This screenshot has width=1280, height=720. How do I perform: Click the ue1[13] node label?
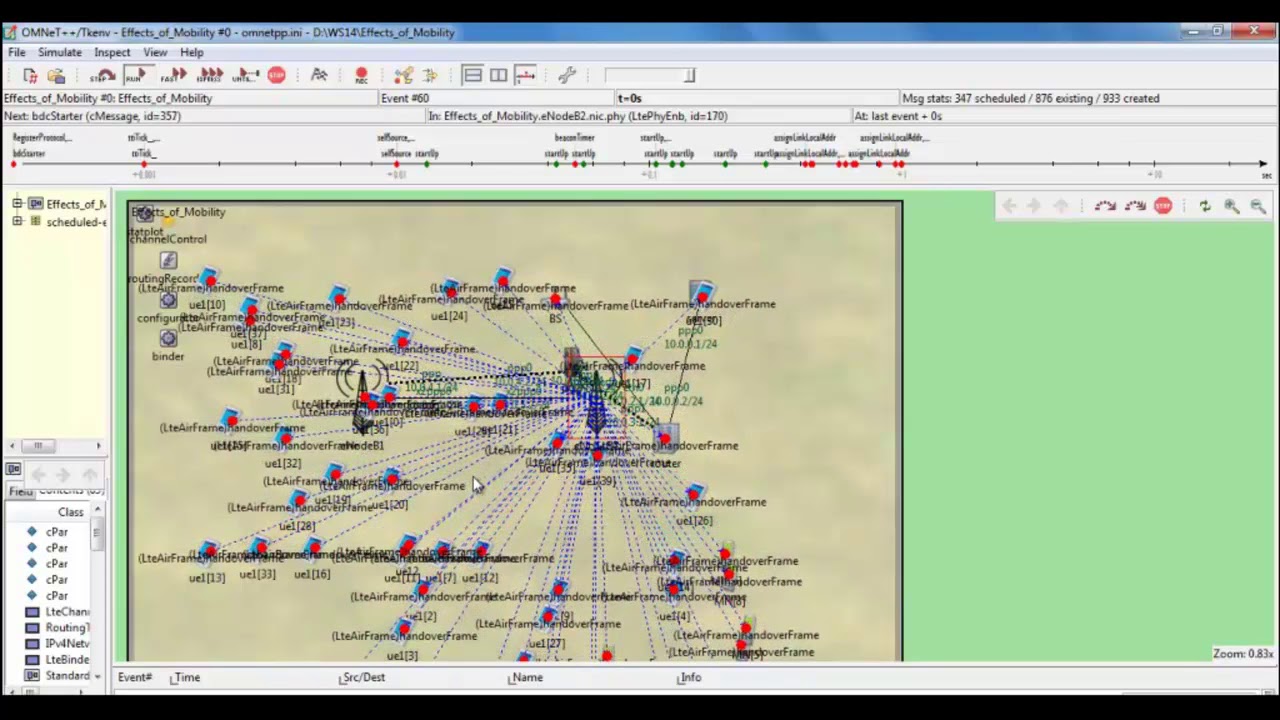pos(207,578)
